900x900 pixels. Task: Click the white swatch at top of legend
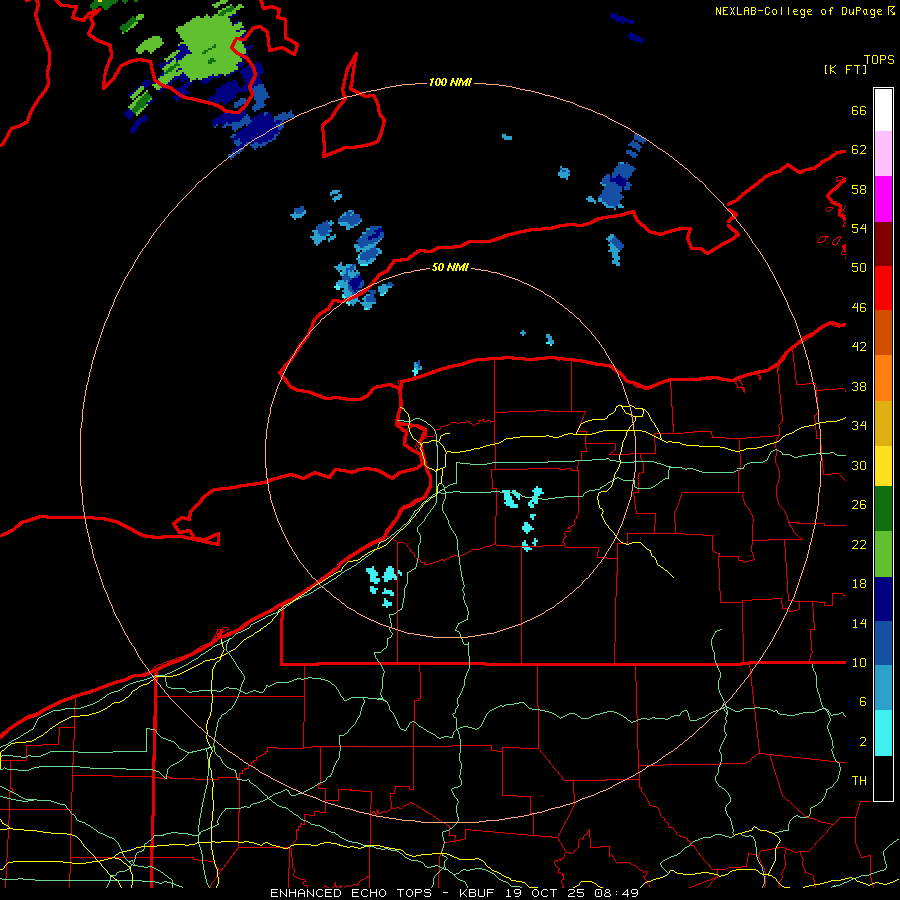tap(883, 110)
